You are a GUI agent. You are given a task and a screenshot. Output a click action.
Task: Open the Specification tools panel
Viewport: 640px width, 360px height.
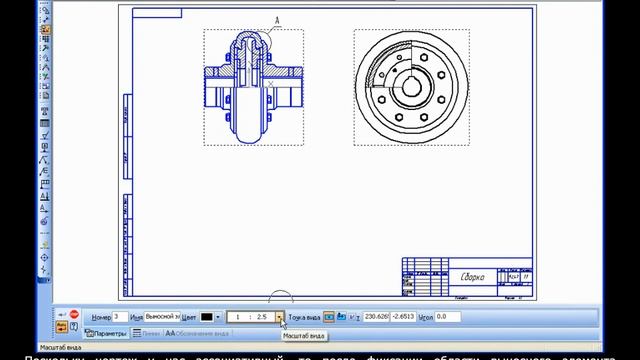click(x=45, y=96)
